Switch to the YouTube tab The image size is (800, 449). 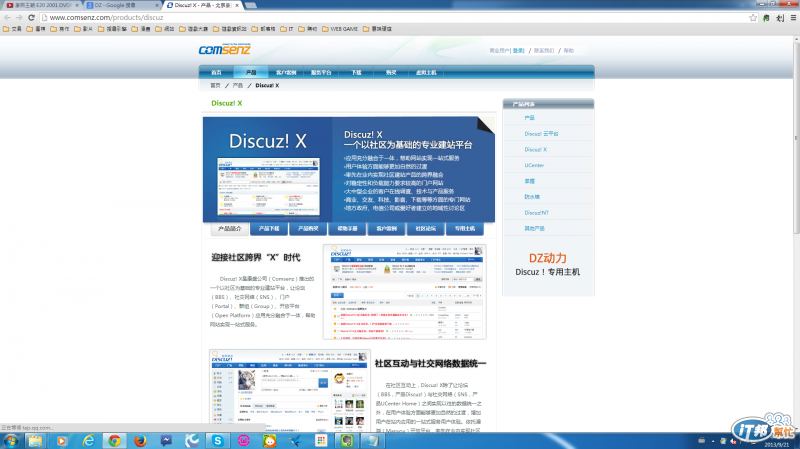coord(40,5)
